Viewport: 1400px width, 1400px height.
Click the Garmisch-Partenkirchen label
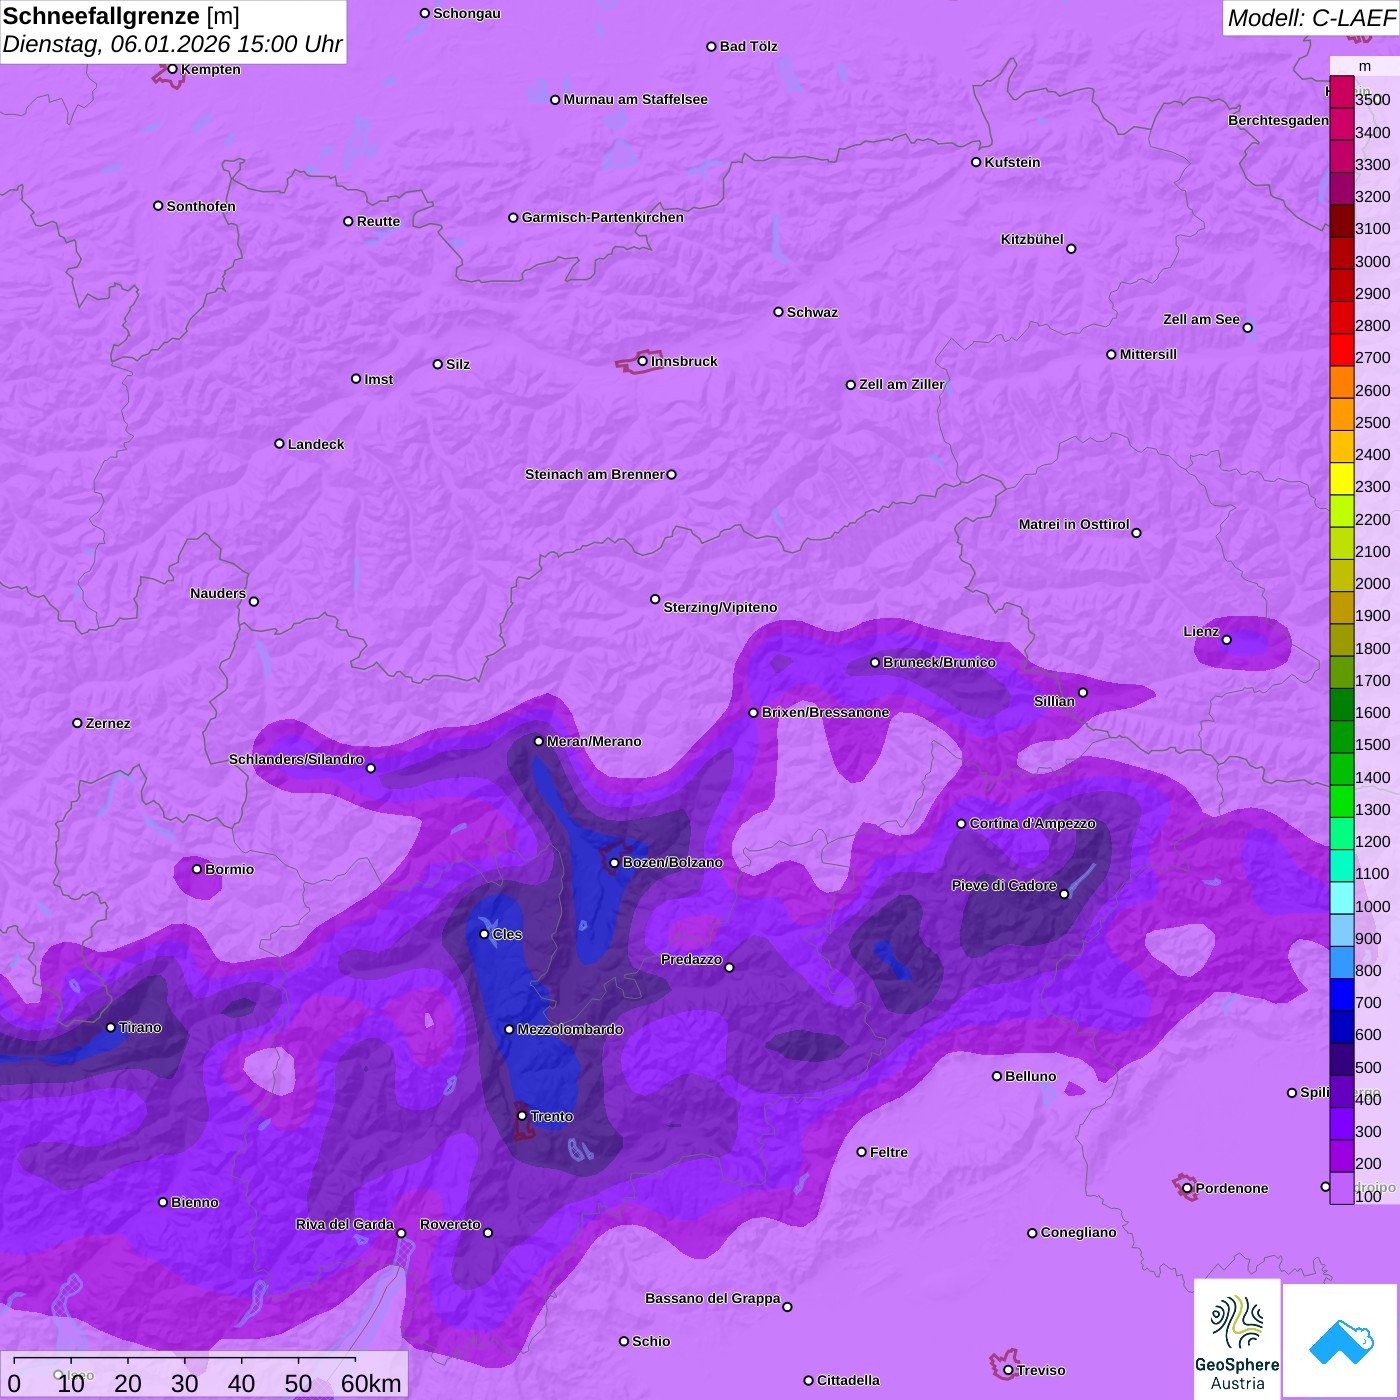602,217
